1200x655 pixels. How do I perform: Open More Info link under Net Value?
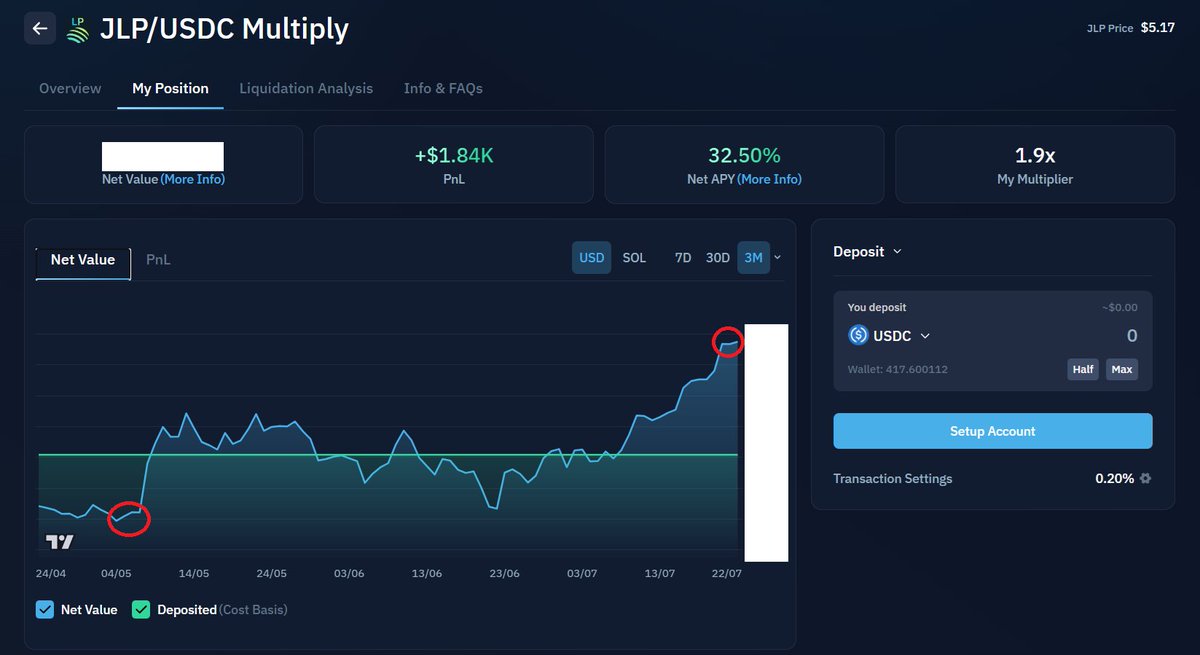tap(193, 179)
